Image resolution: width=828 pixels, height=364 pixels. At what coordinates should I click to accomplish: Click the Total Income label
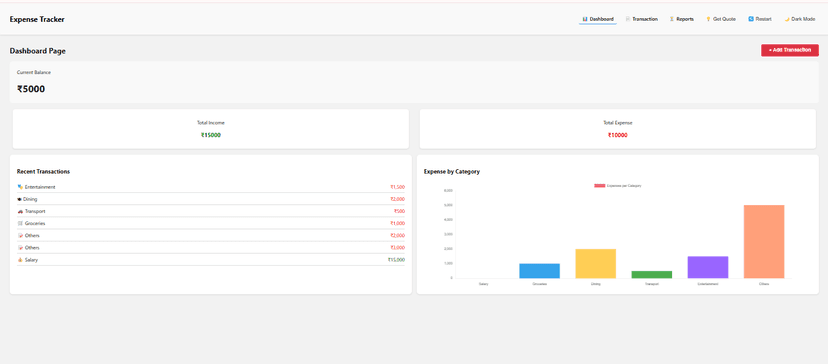(211, 123)
